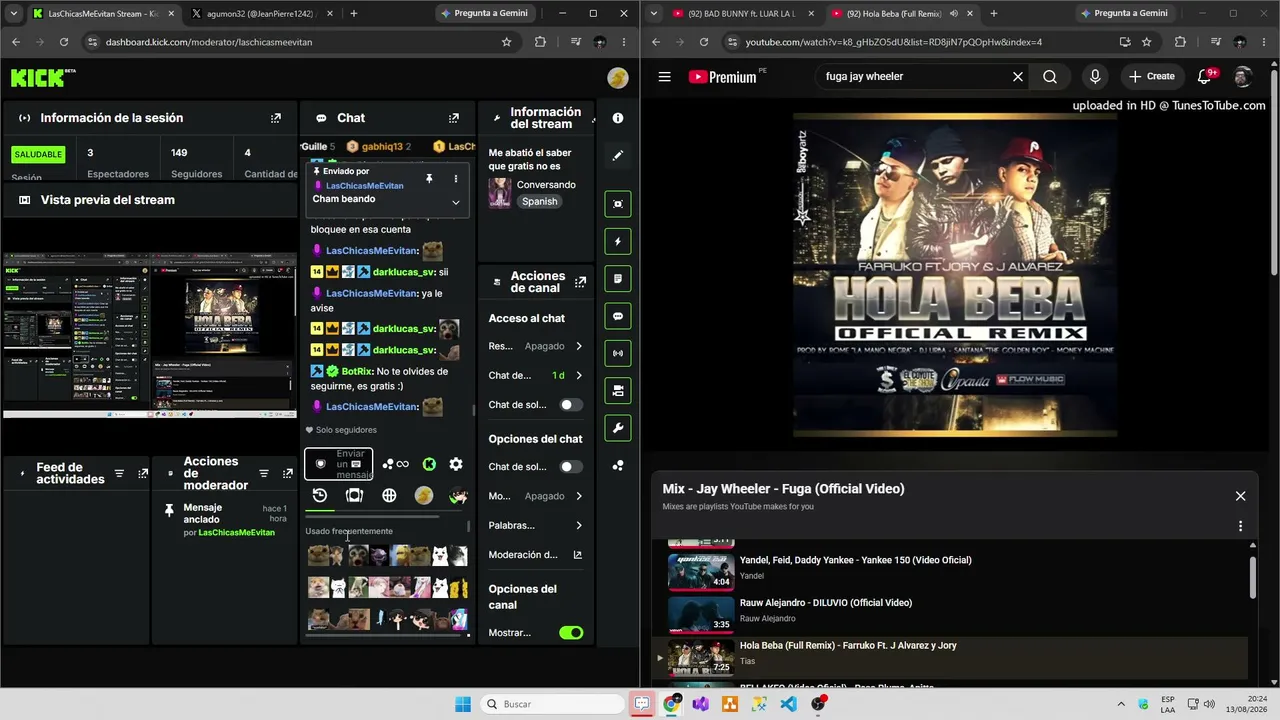Click the Spanish language tag
Image resolution: width=1280 pixels, height=720 pixels.
click(x=539, y=202)
